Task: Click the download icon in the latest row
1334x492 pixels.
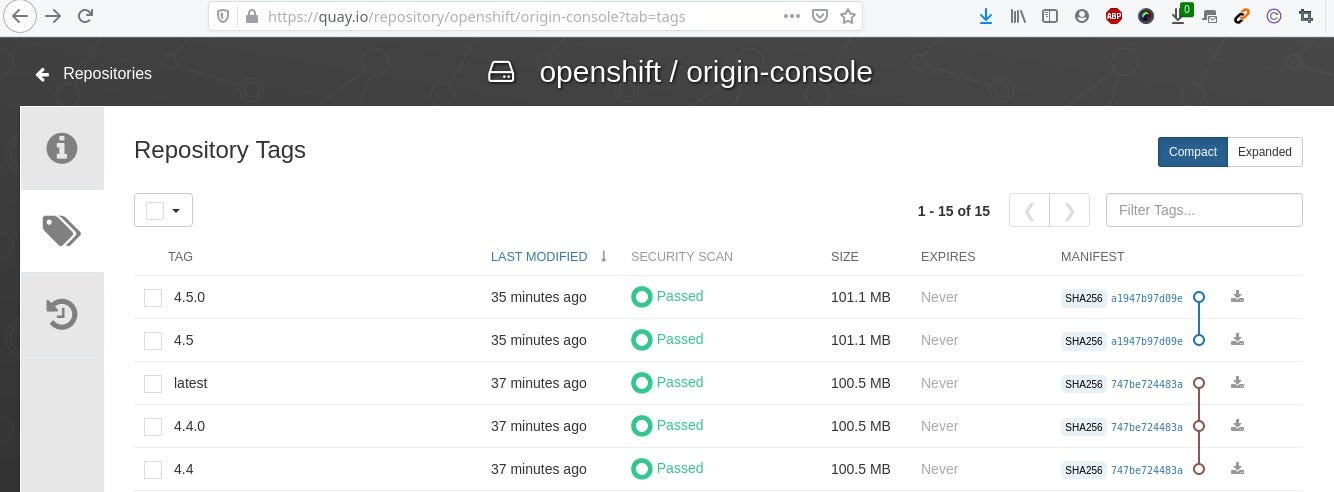Action: (1237, 383)
